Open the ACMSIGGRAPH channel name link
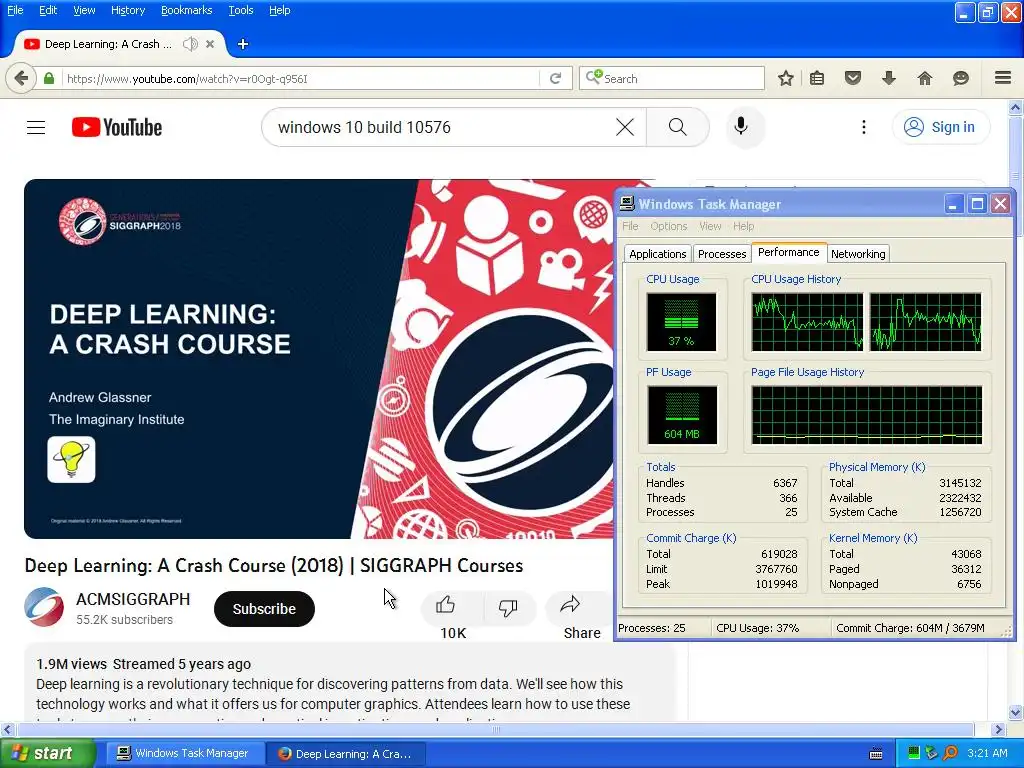The image size is (1024, 768). (x=133, y=599)
